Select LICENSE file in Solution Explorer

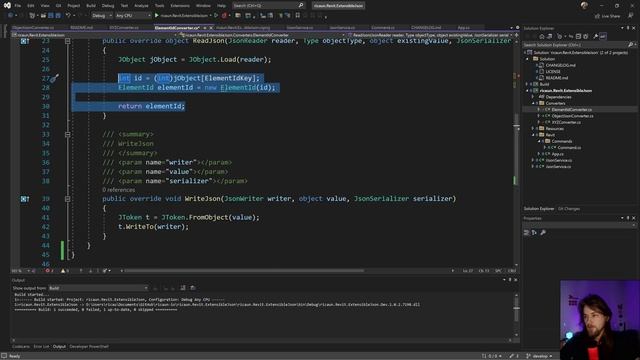point(553,71)
